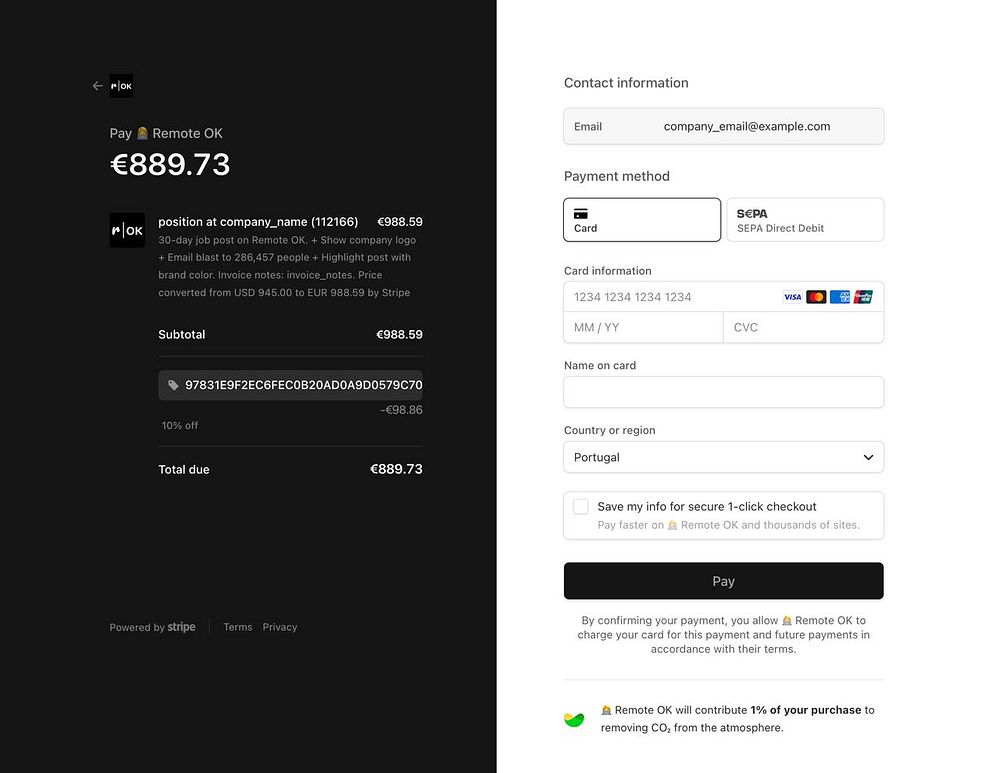Enable Save my info for 1-click checkout
This screenshot has width=1000, height=773.
pyautogui.click(x=580, y=506)
